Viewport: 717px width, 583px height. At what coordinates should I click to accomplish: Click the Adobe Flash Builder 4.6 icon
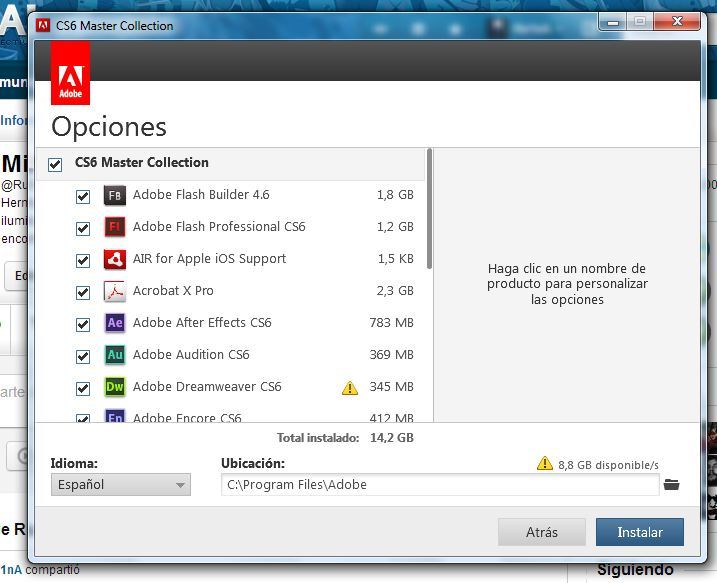[115, 196]
